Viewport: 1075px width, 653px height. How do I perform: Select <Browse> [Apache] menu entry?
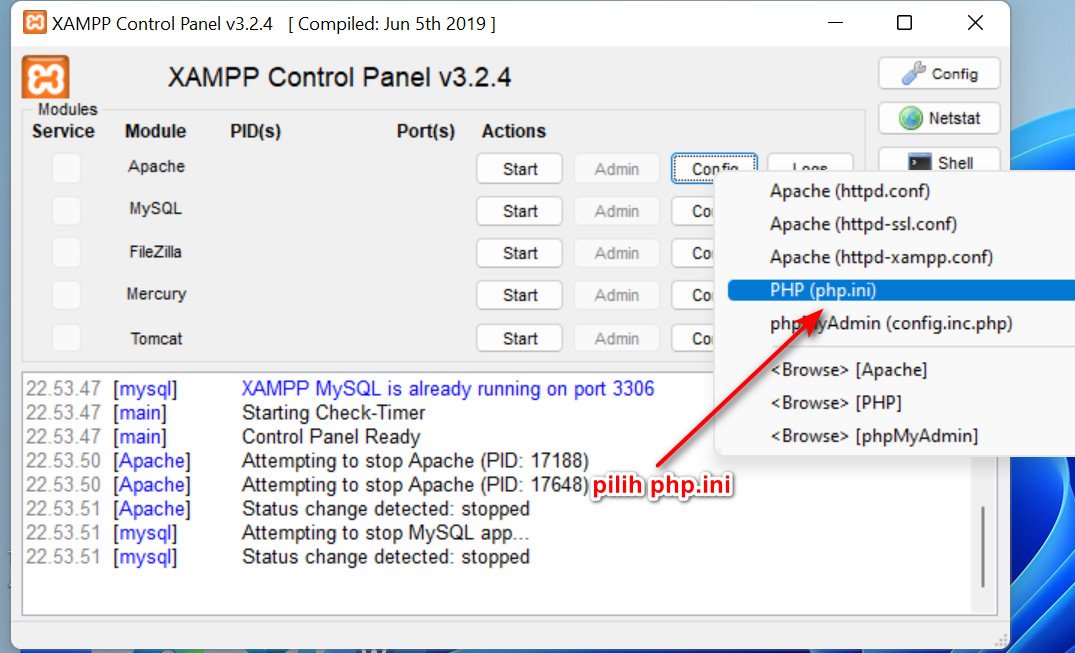(x=849, y=370)
